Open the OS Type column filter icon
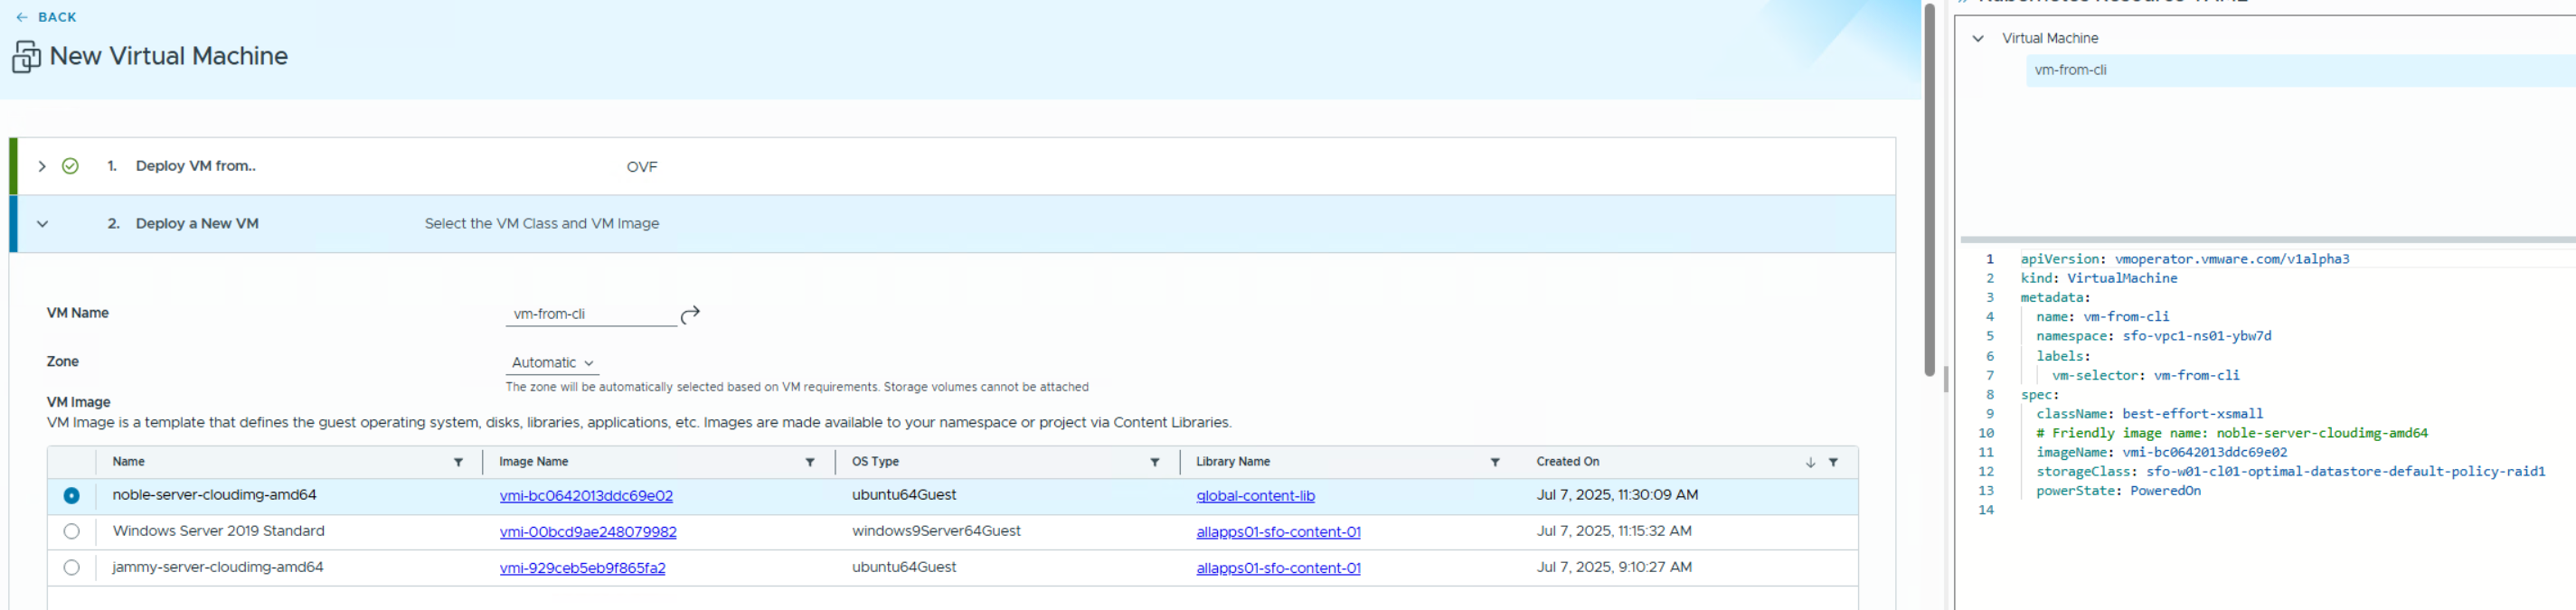Screen dimensions: 2576x610 [x=1154, y=462]
